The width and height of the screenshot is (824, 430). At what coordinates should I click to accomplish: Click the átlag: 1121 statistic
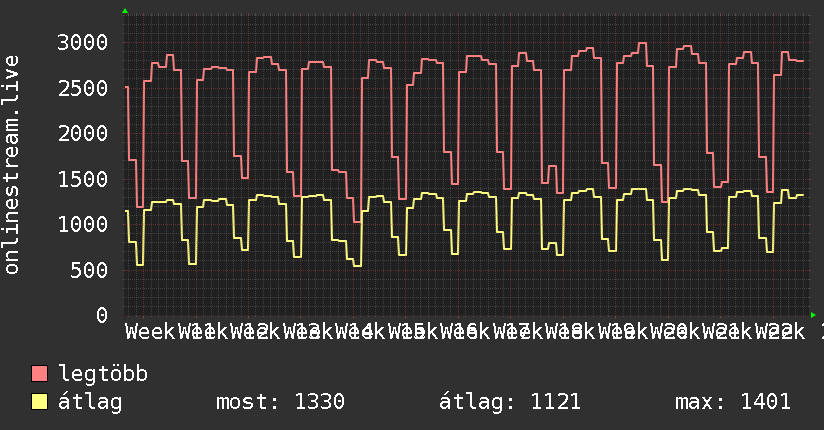pyautogui.click(x=510, y=402)
